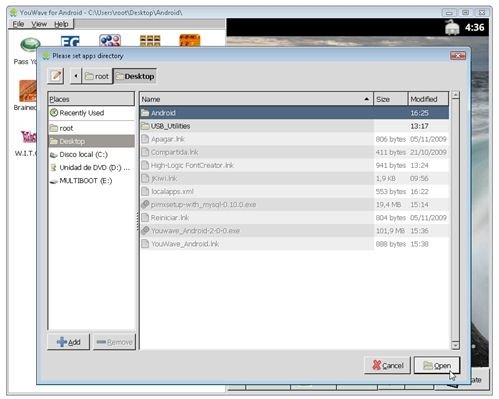Click the Pass app icon in YouWave

30,45
